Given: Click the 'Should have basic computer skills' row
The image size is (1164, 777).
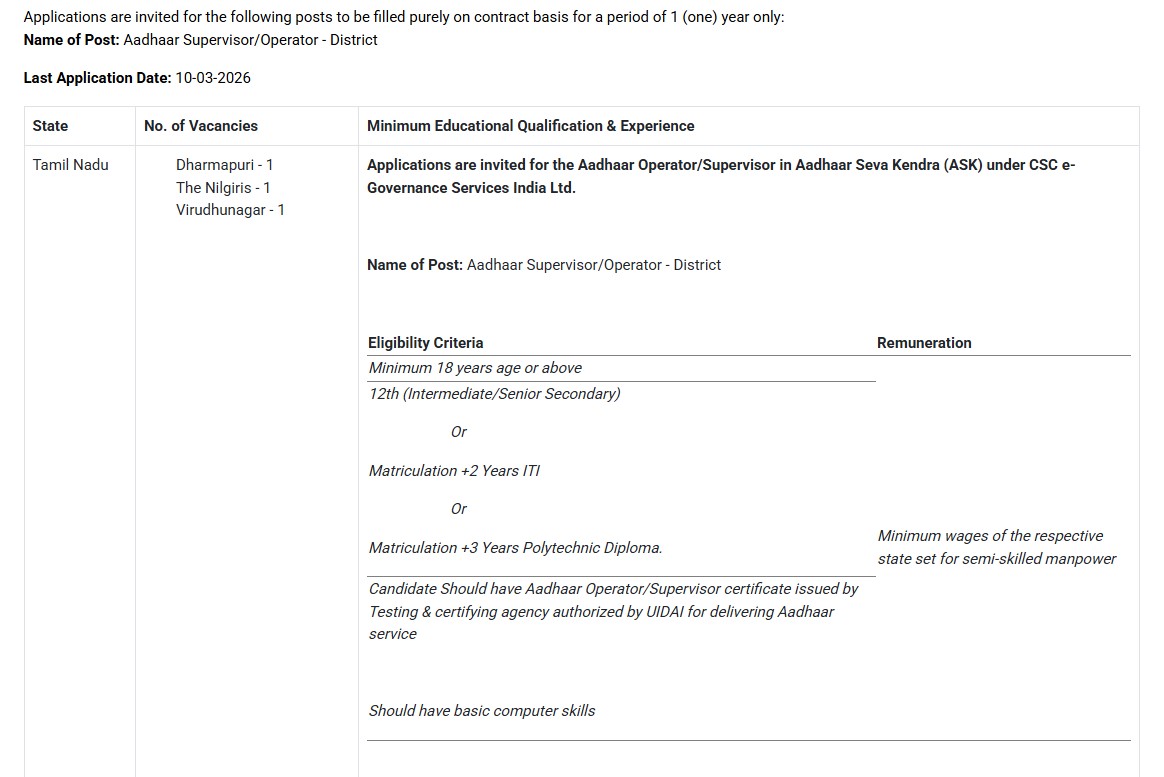Looking at the screenshot, I should 481,711.
